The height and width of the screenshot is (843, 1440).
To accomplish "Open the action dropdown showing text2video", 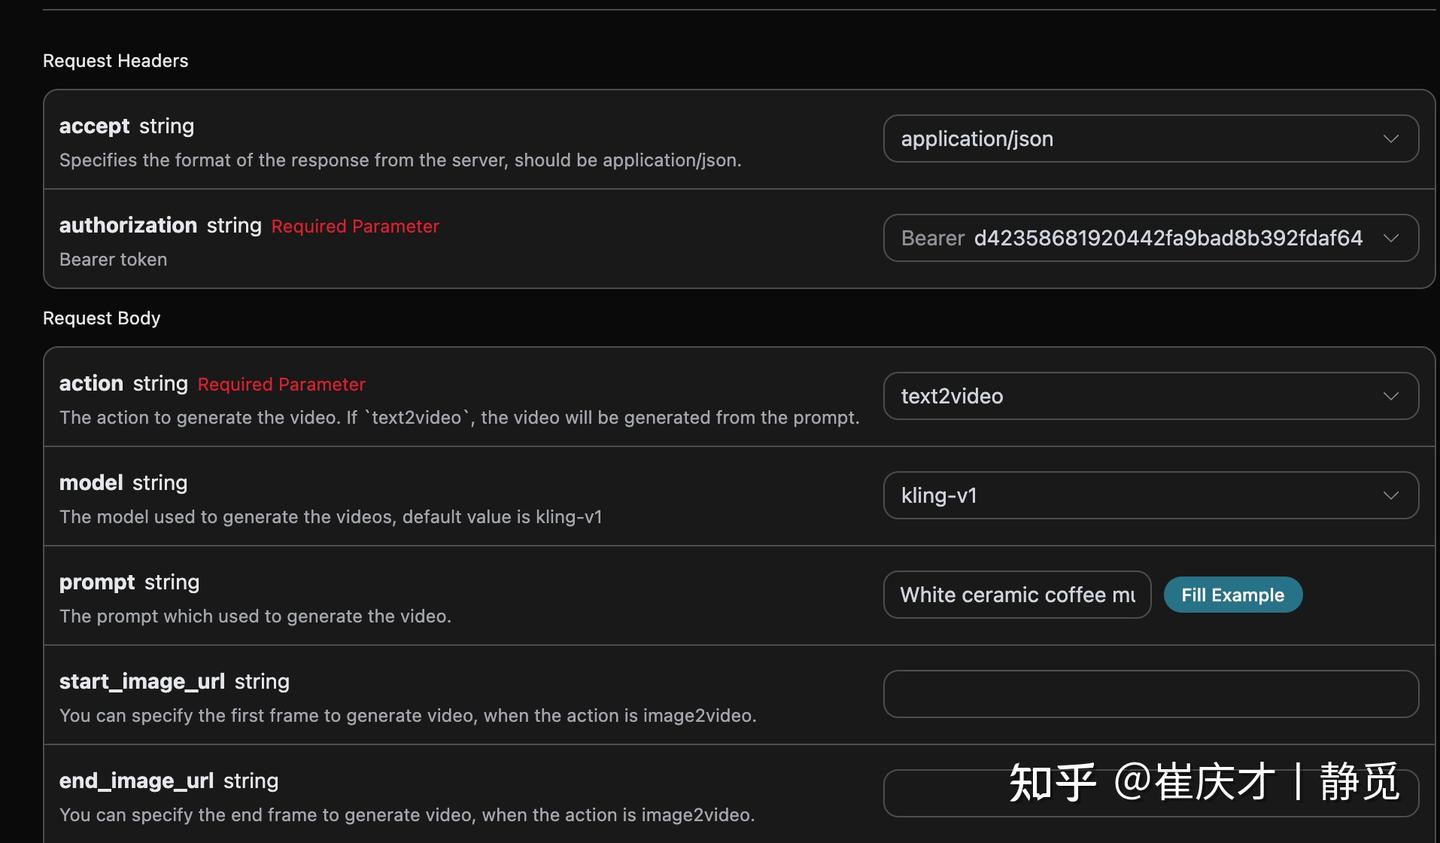I will [x=1150, y=396].
